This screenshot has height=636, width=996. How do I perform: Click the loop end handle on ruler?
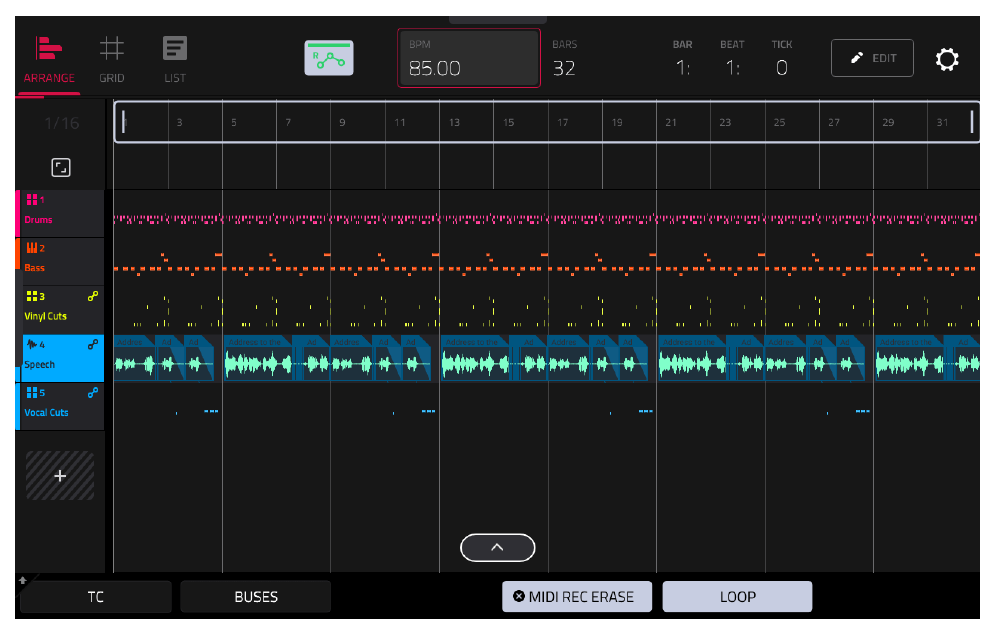pos(971,121)
